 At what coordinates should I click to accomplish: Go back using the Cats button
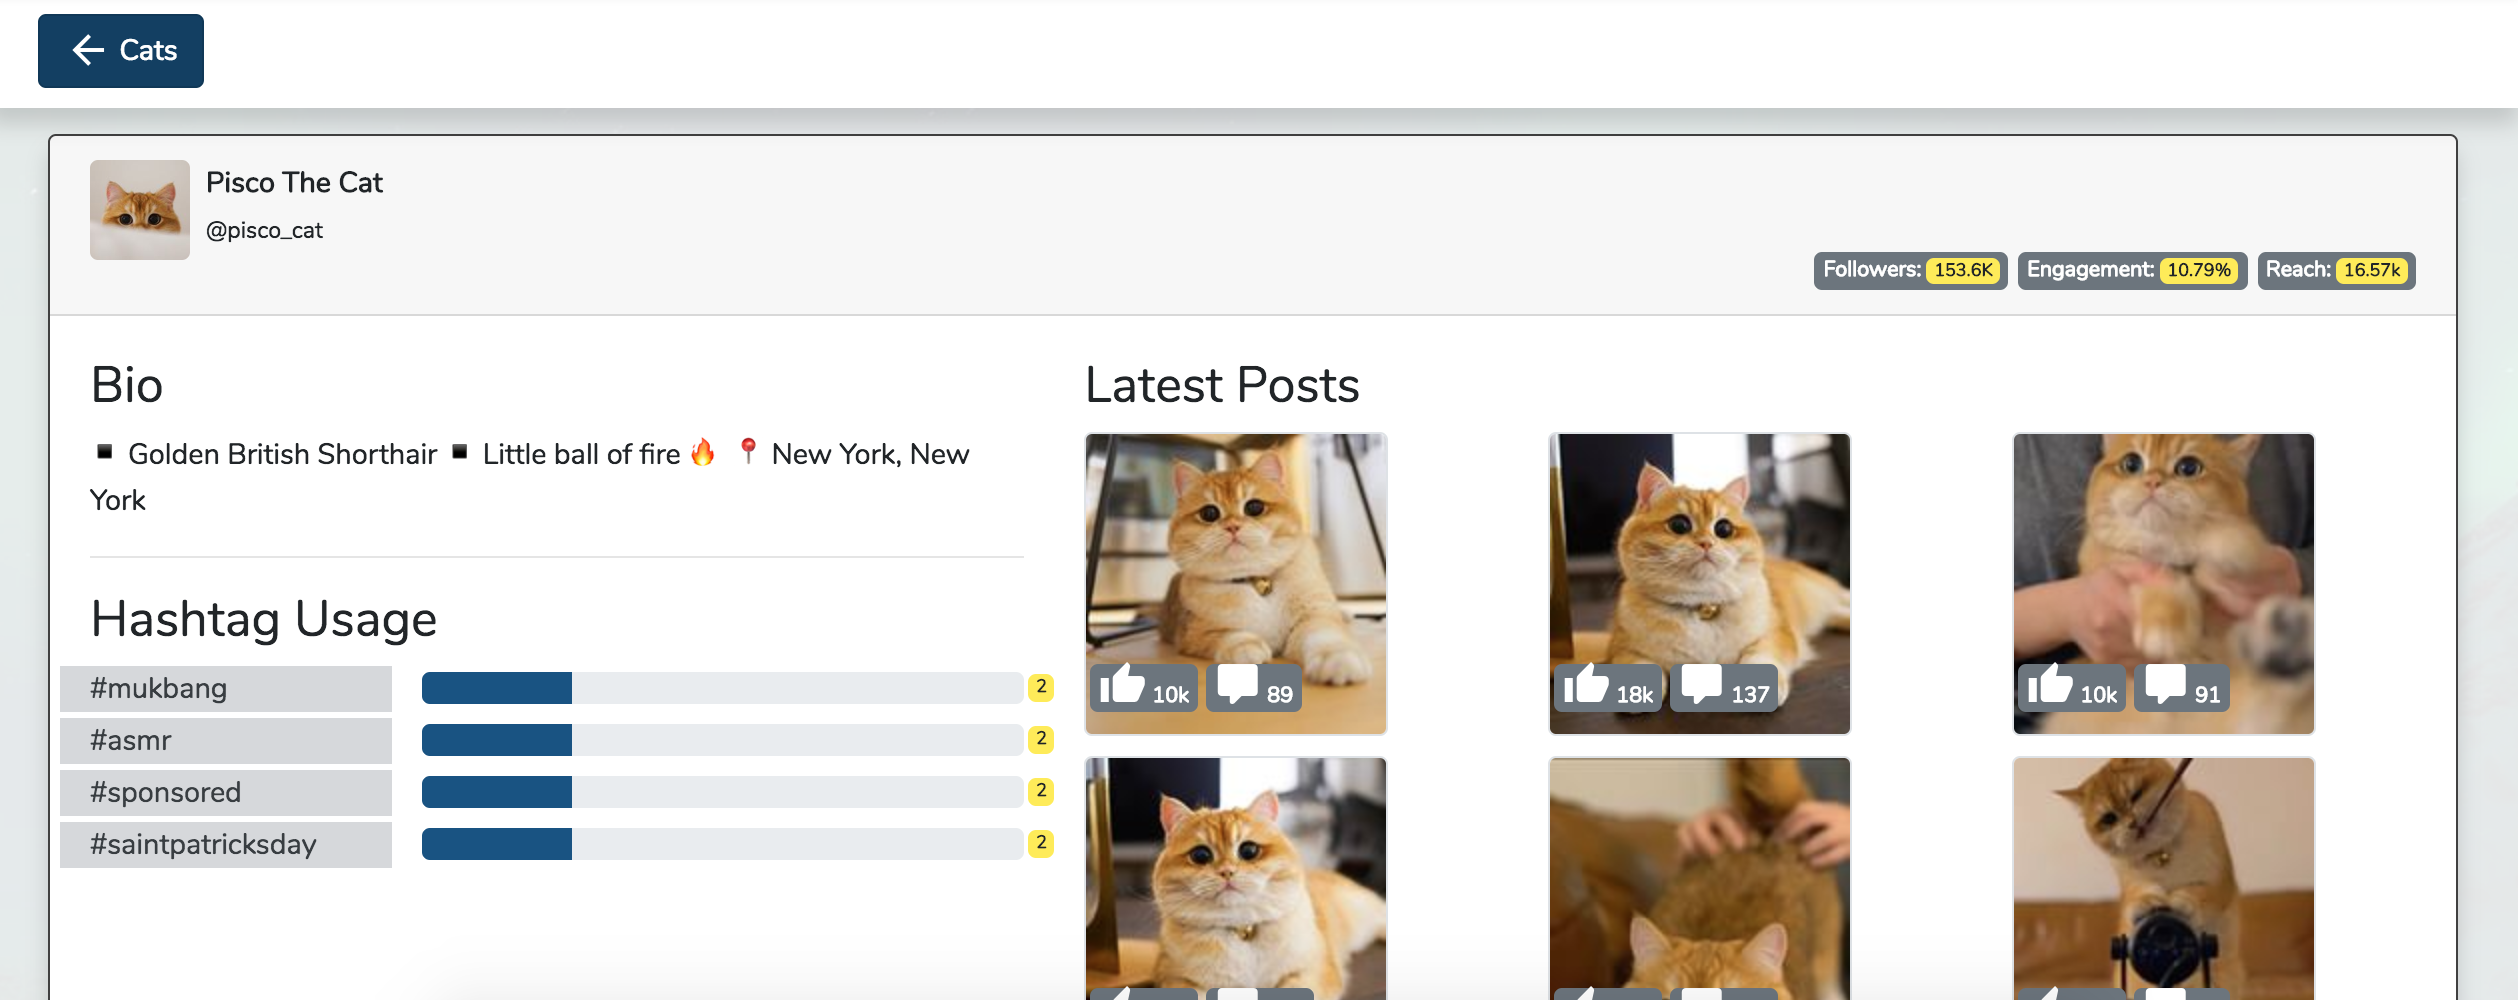tap(121, 51)
